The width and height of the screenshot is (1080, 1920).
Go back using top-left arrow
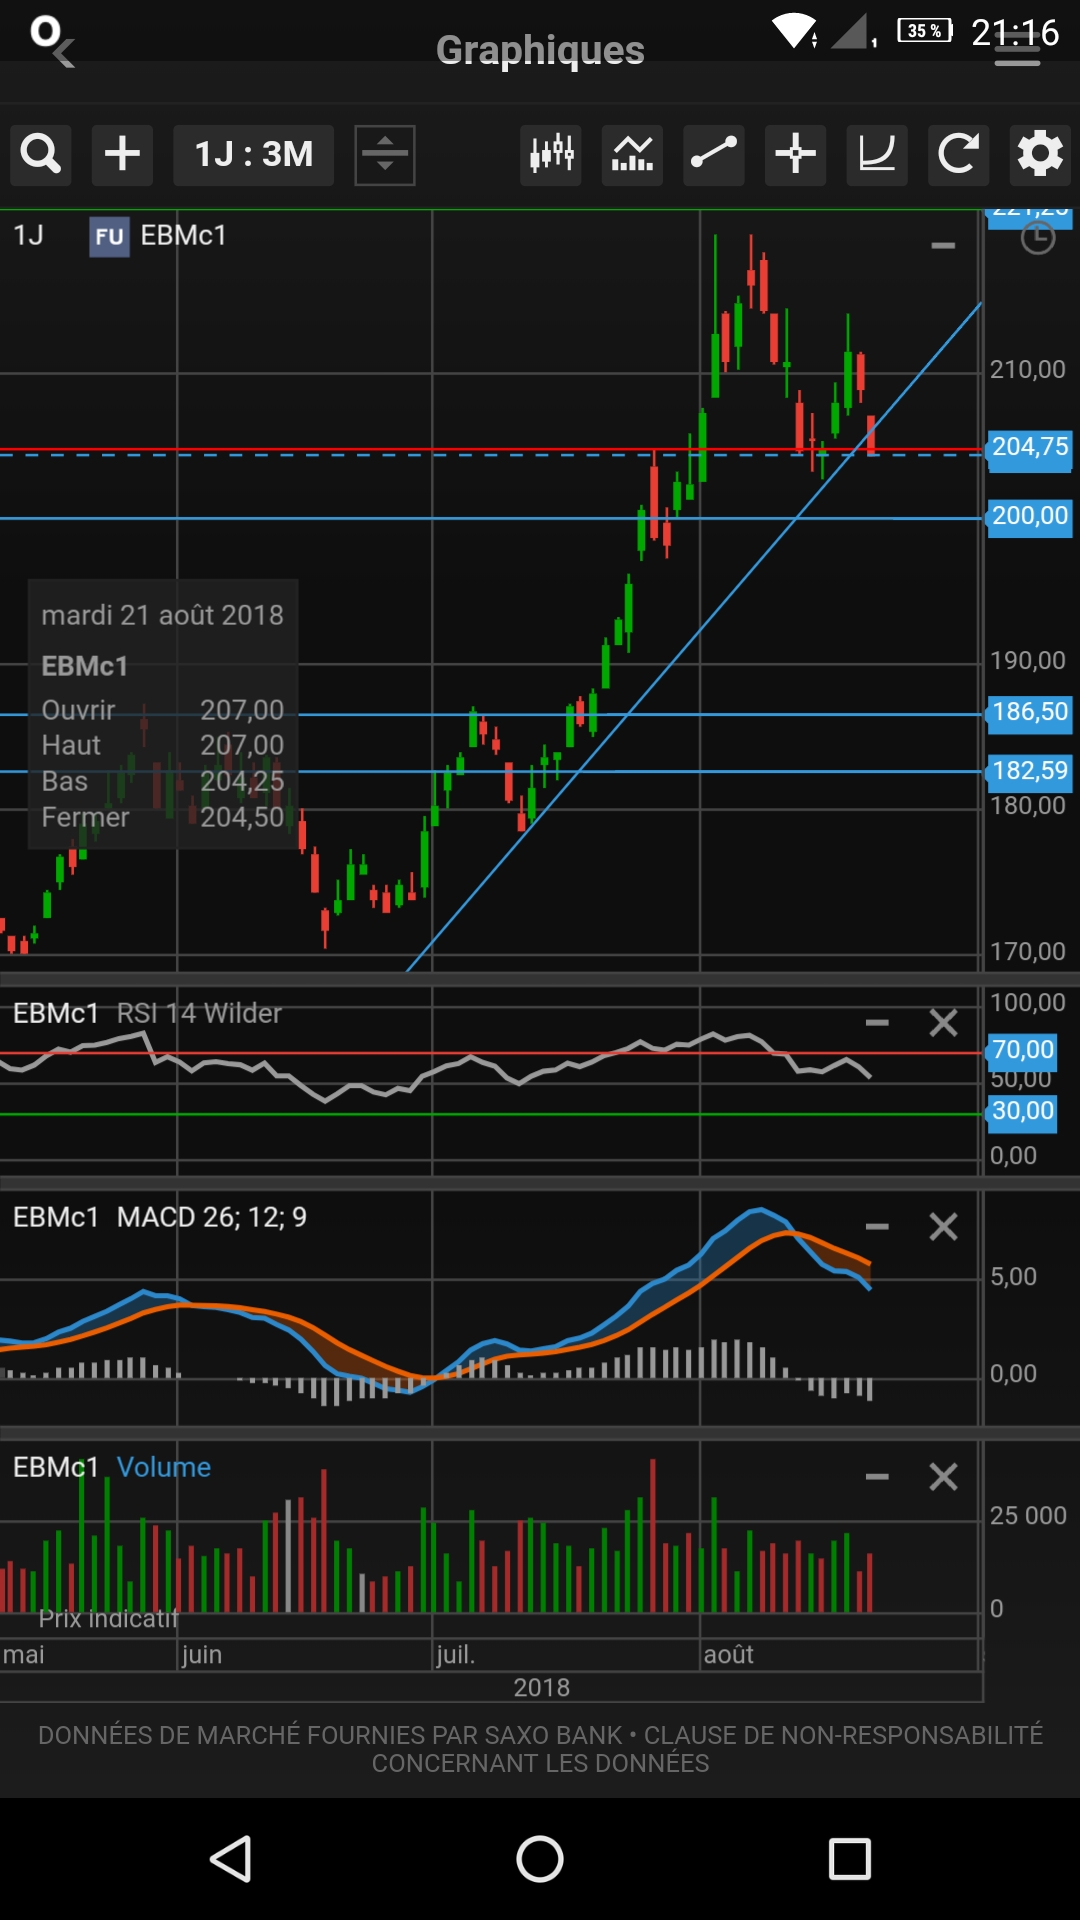(x=62, y=52)
